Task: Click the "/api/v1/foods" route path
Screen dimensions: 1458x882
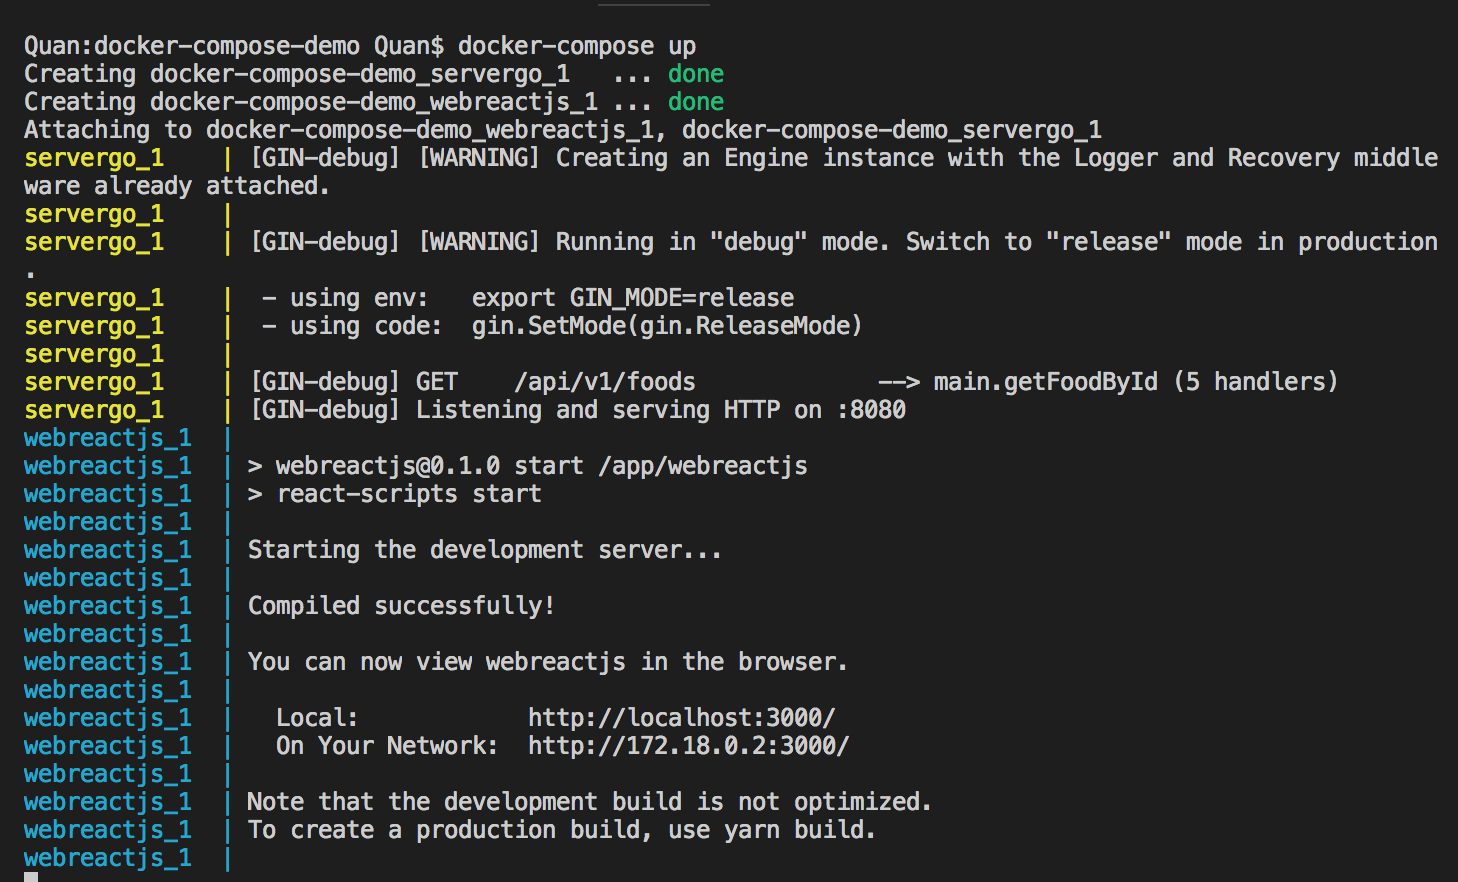Action: (604, 382)
